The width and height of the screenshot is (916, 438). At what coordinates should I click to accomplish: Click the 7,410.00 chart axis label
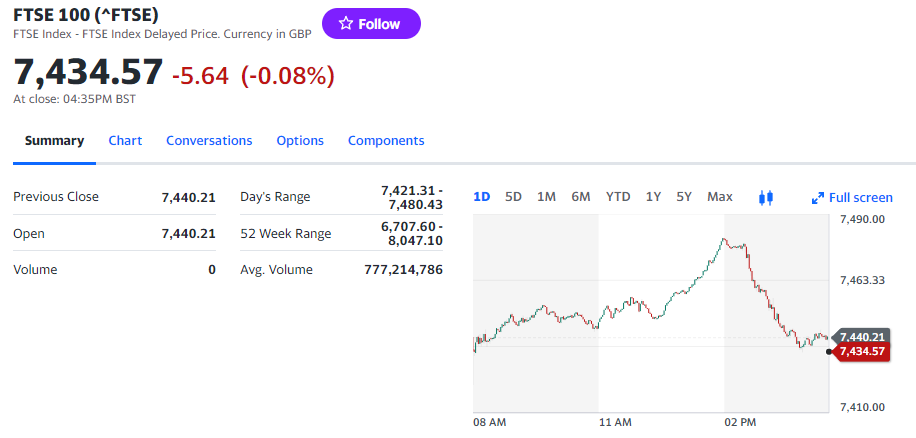(x=862, y=407)
